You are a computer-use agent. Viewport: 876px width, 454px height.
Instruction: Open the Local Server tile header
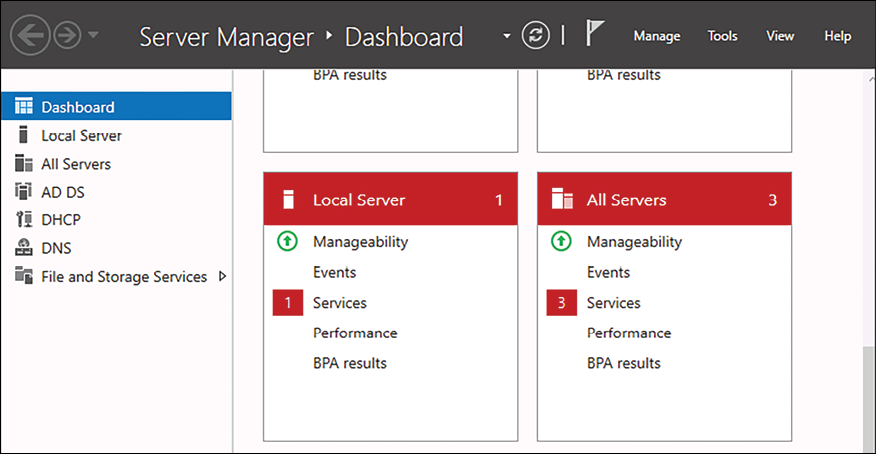tap(391, 199)
